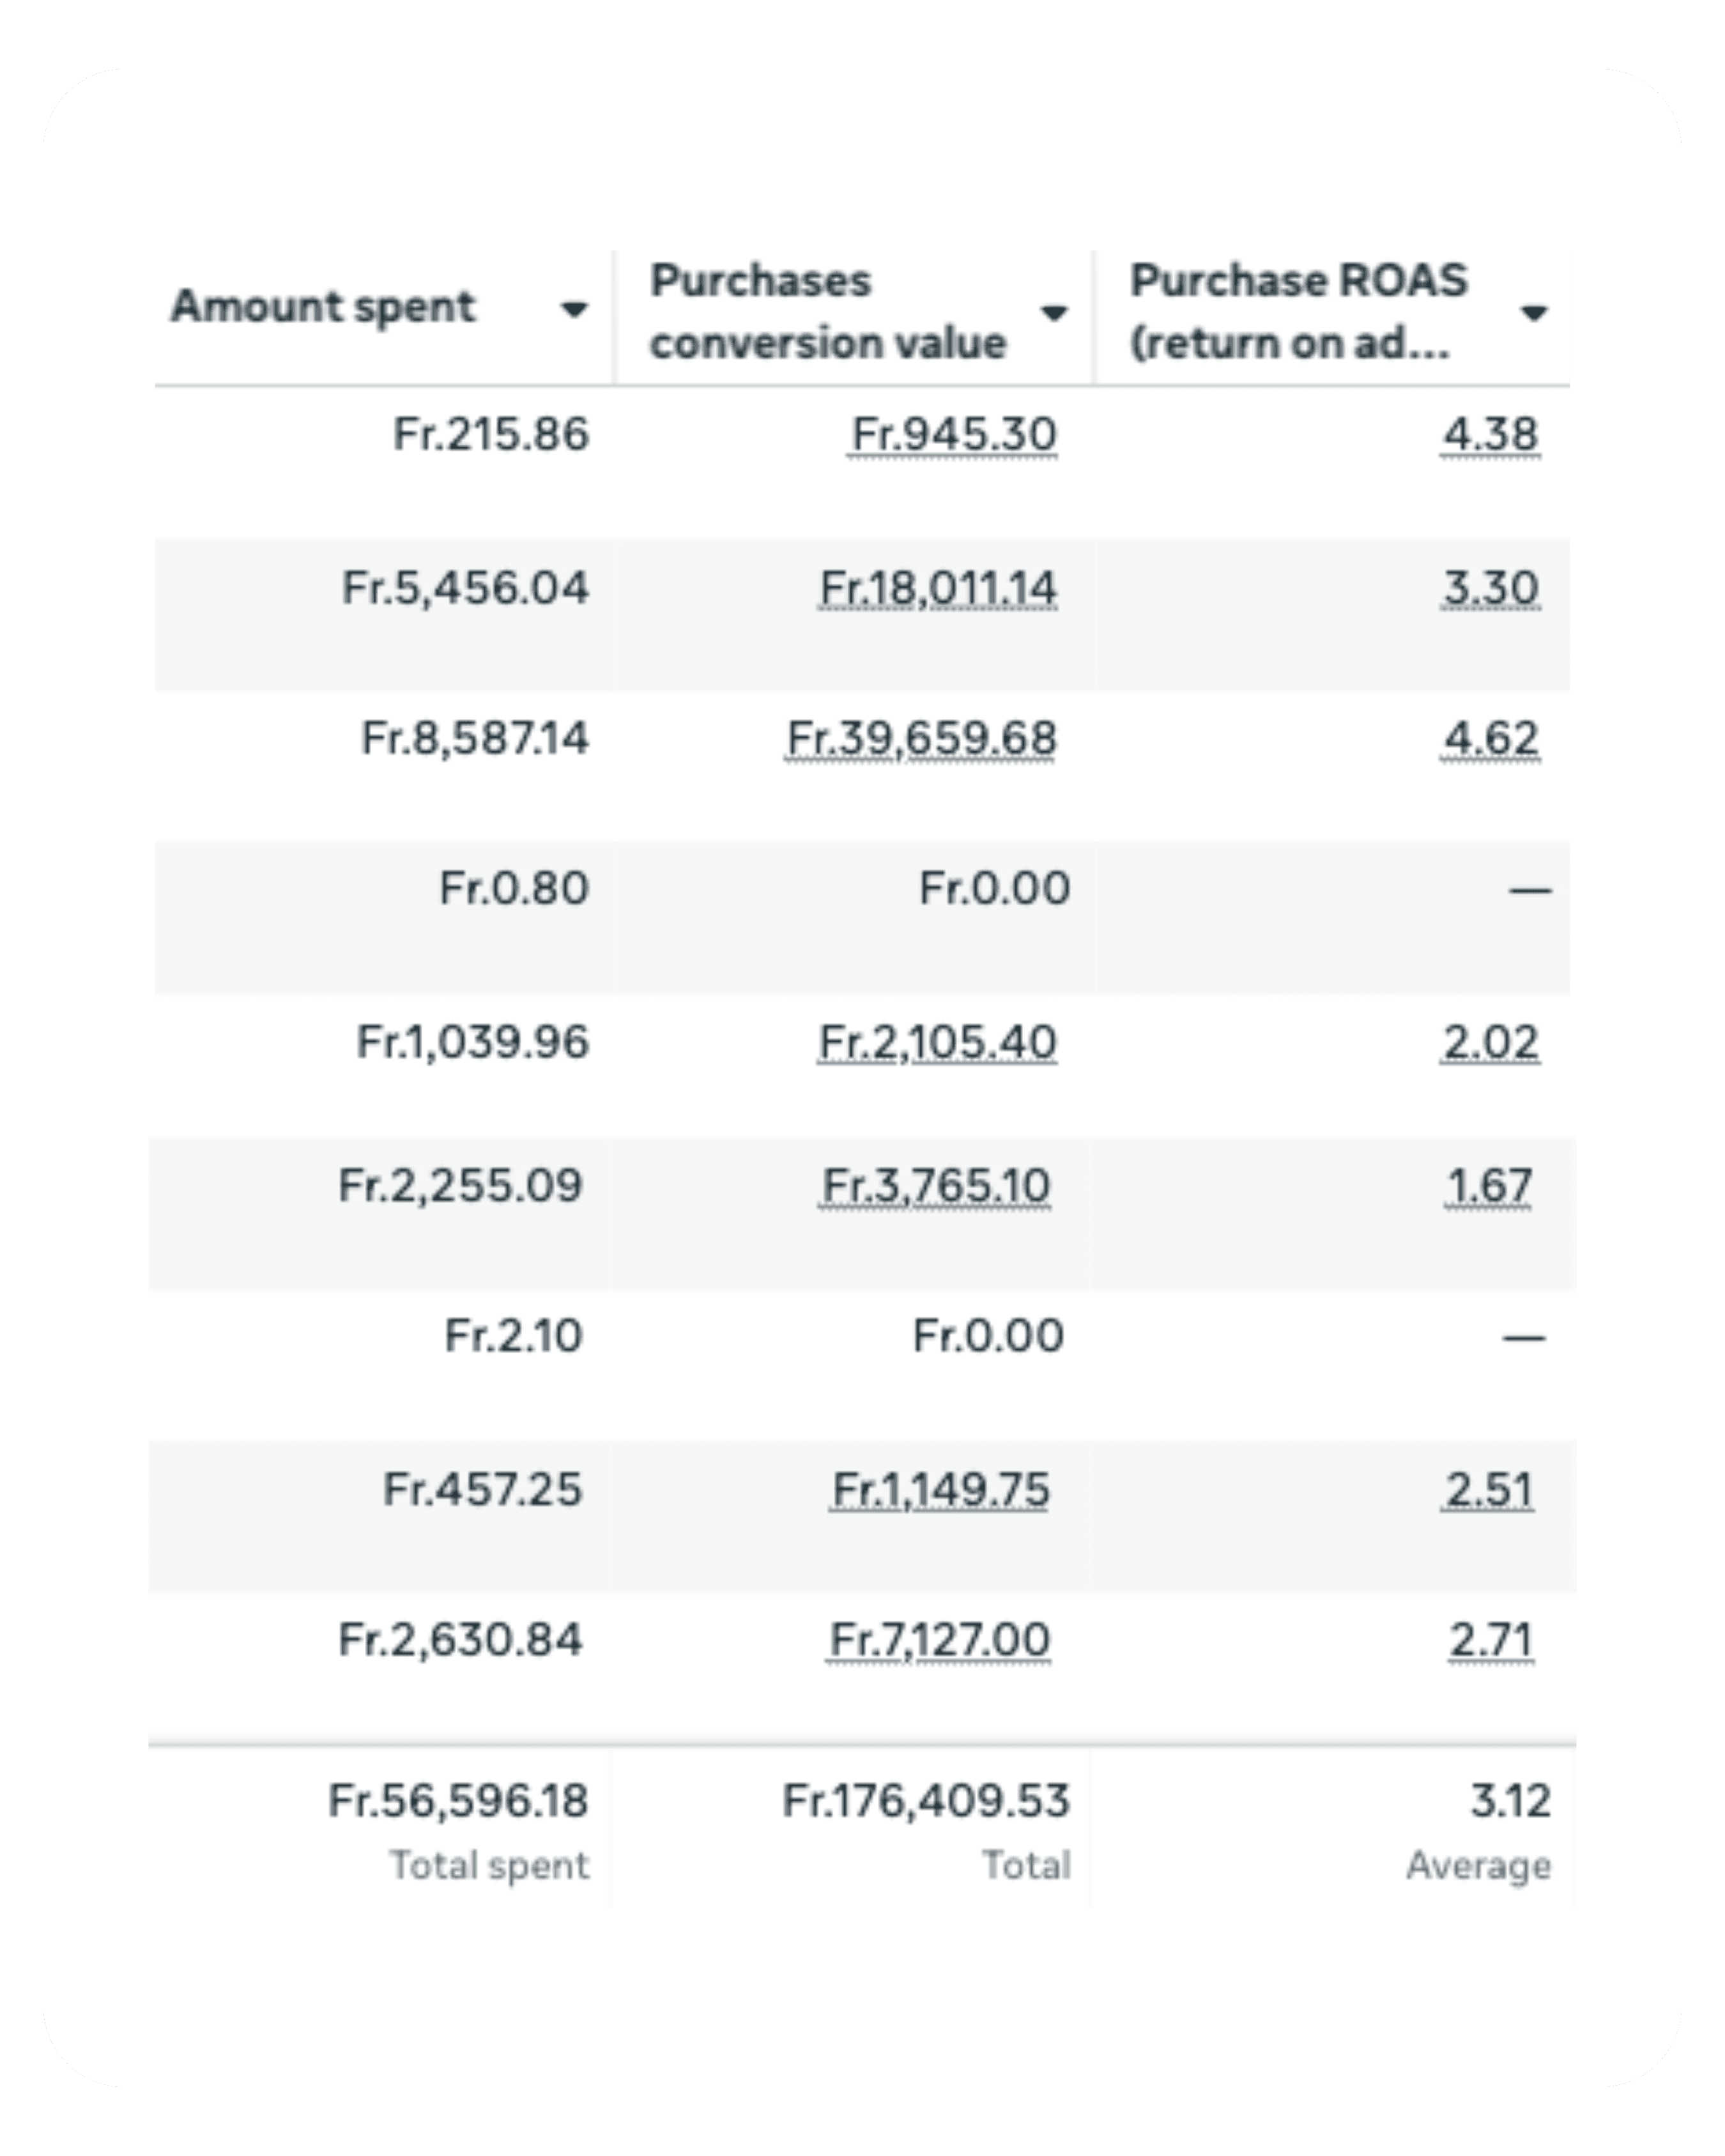This screenshot has height=2156, width=1725.
Task: Open the Purchases conversion value dropdown arrow
Action: coord(1053,313)
